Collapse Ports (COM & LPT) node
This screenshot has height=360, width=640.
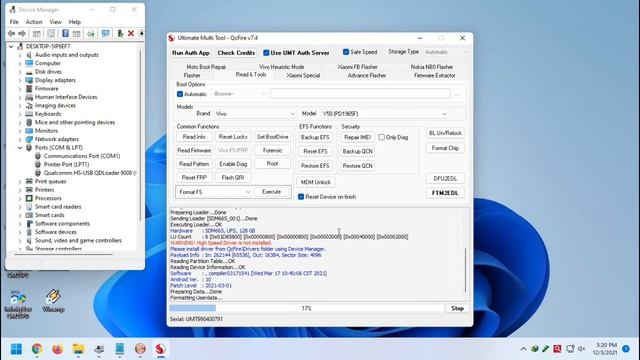coord(20,148)
